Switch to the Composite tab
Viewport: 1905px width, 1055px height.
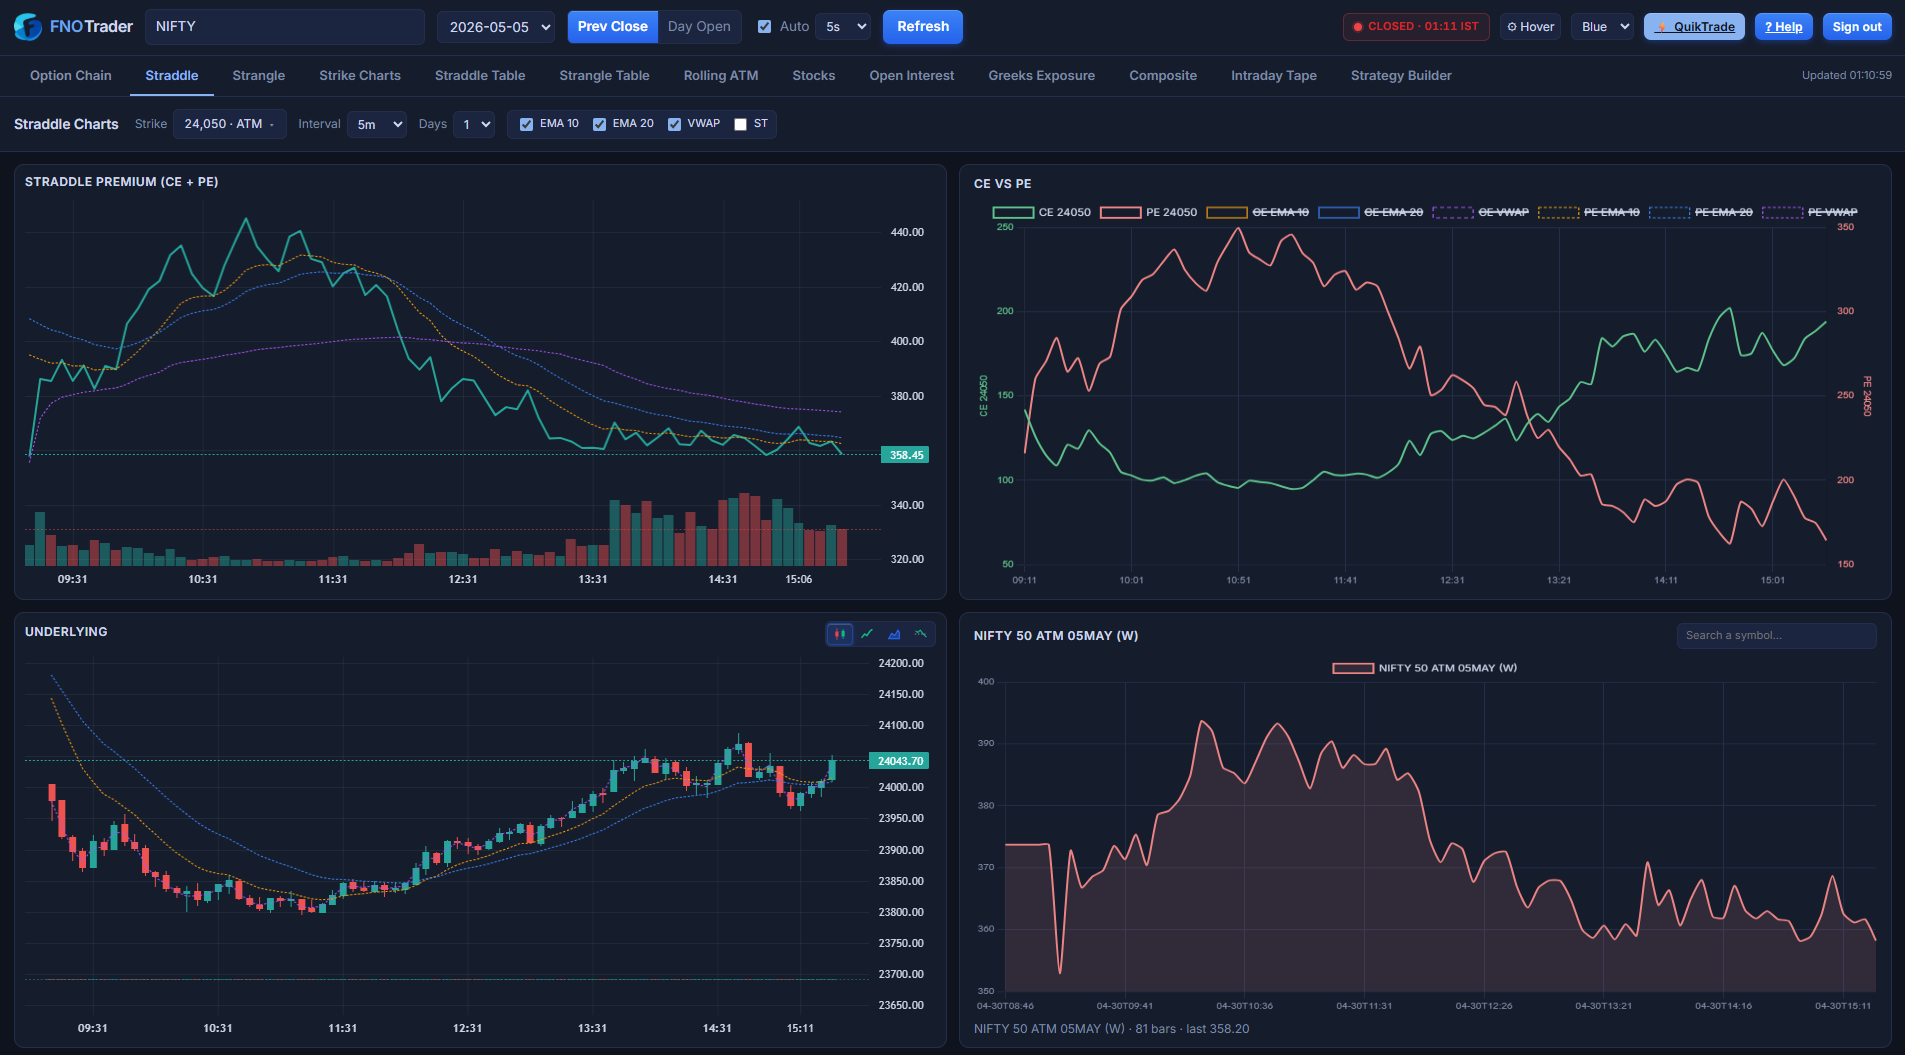(1163, 76)
